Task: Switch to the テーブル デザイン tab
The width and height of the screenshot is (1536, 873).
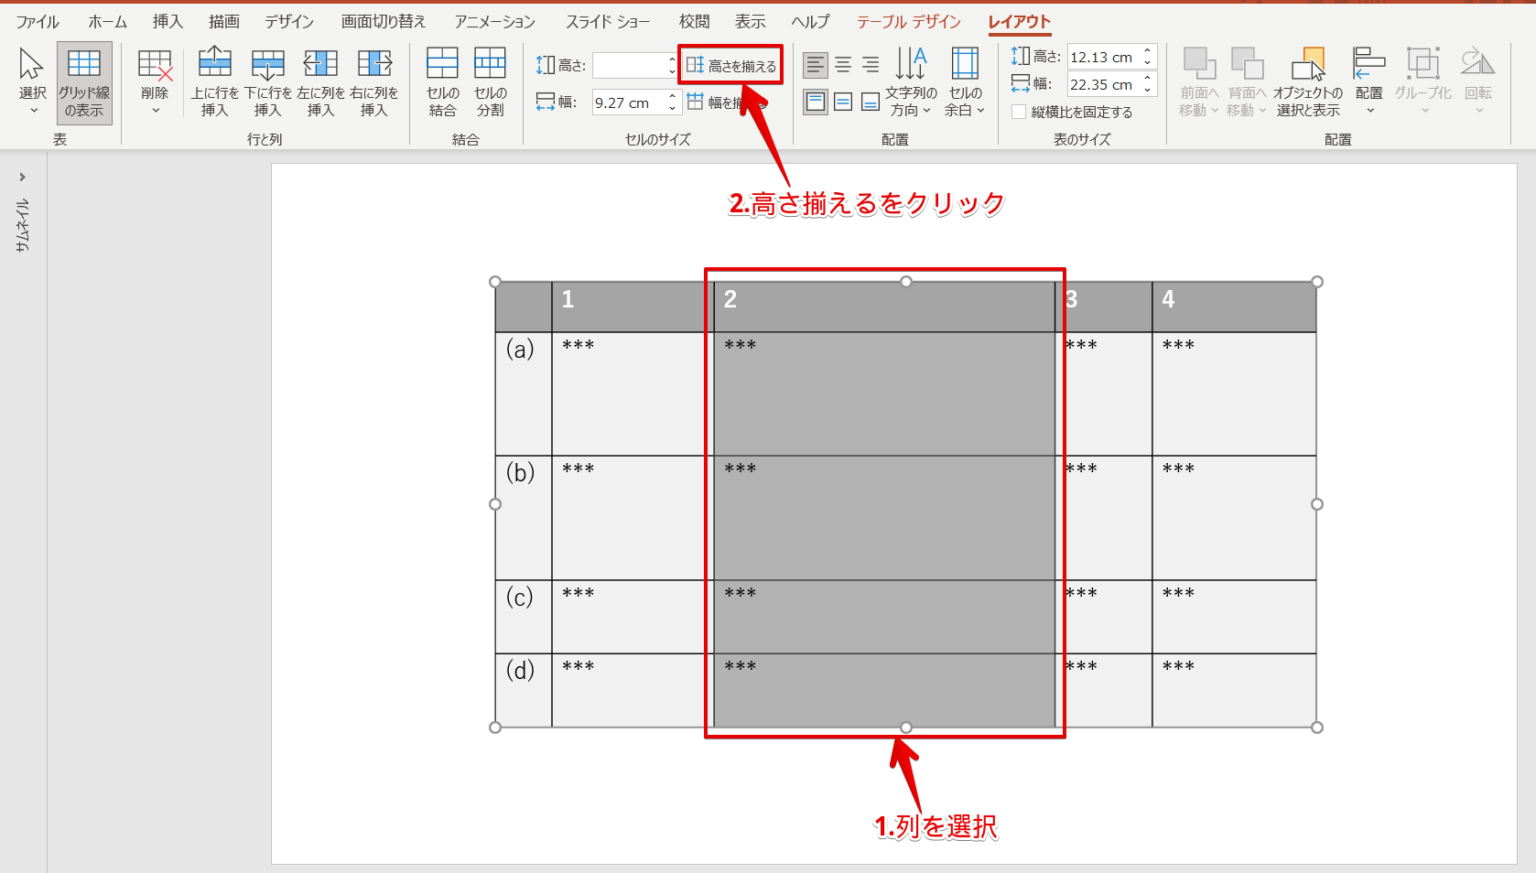Action: 908,21
